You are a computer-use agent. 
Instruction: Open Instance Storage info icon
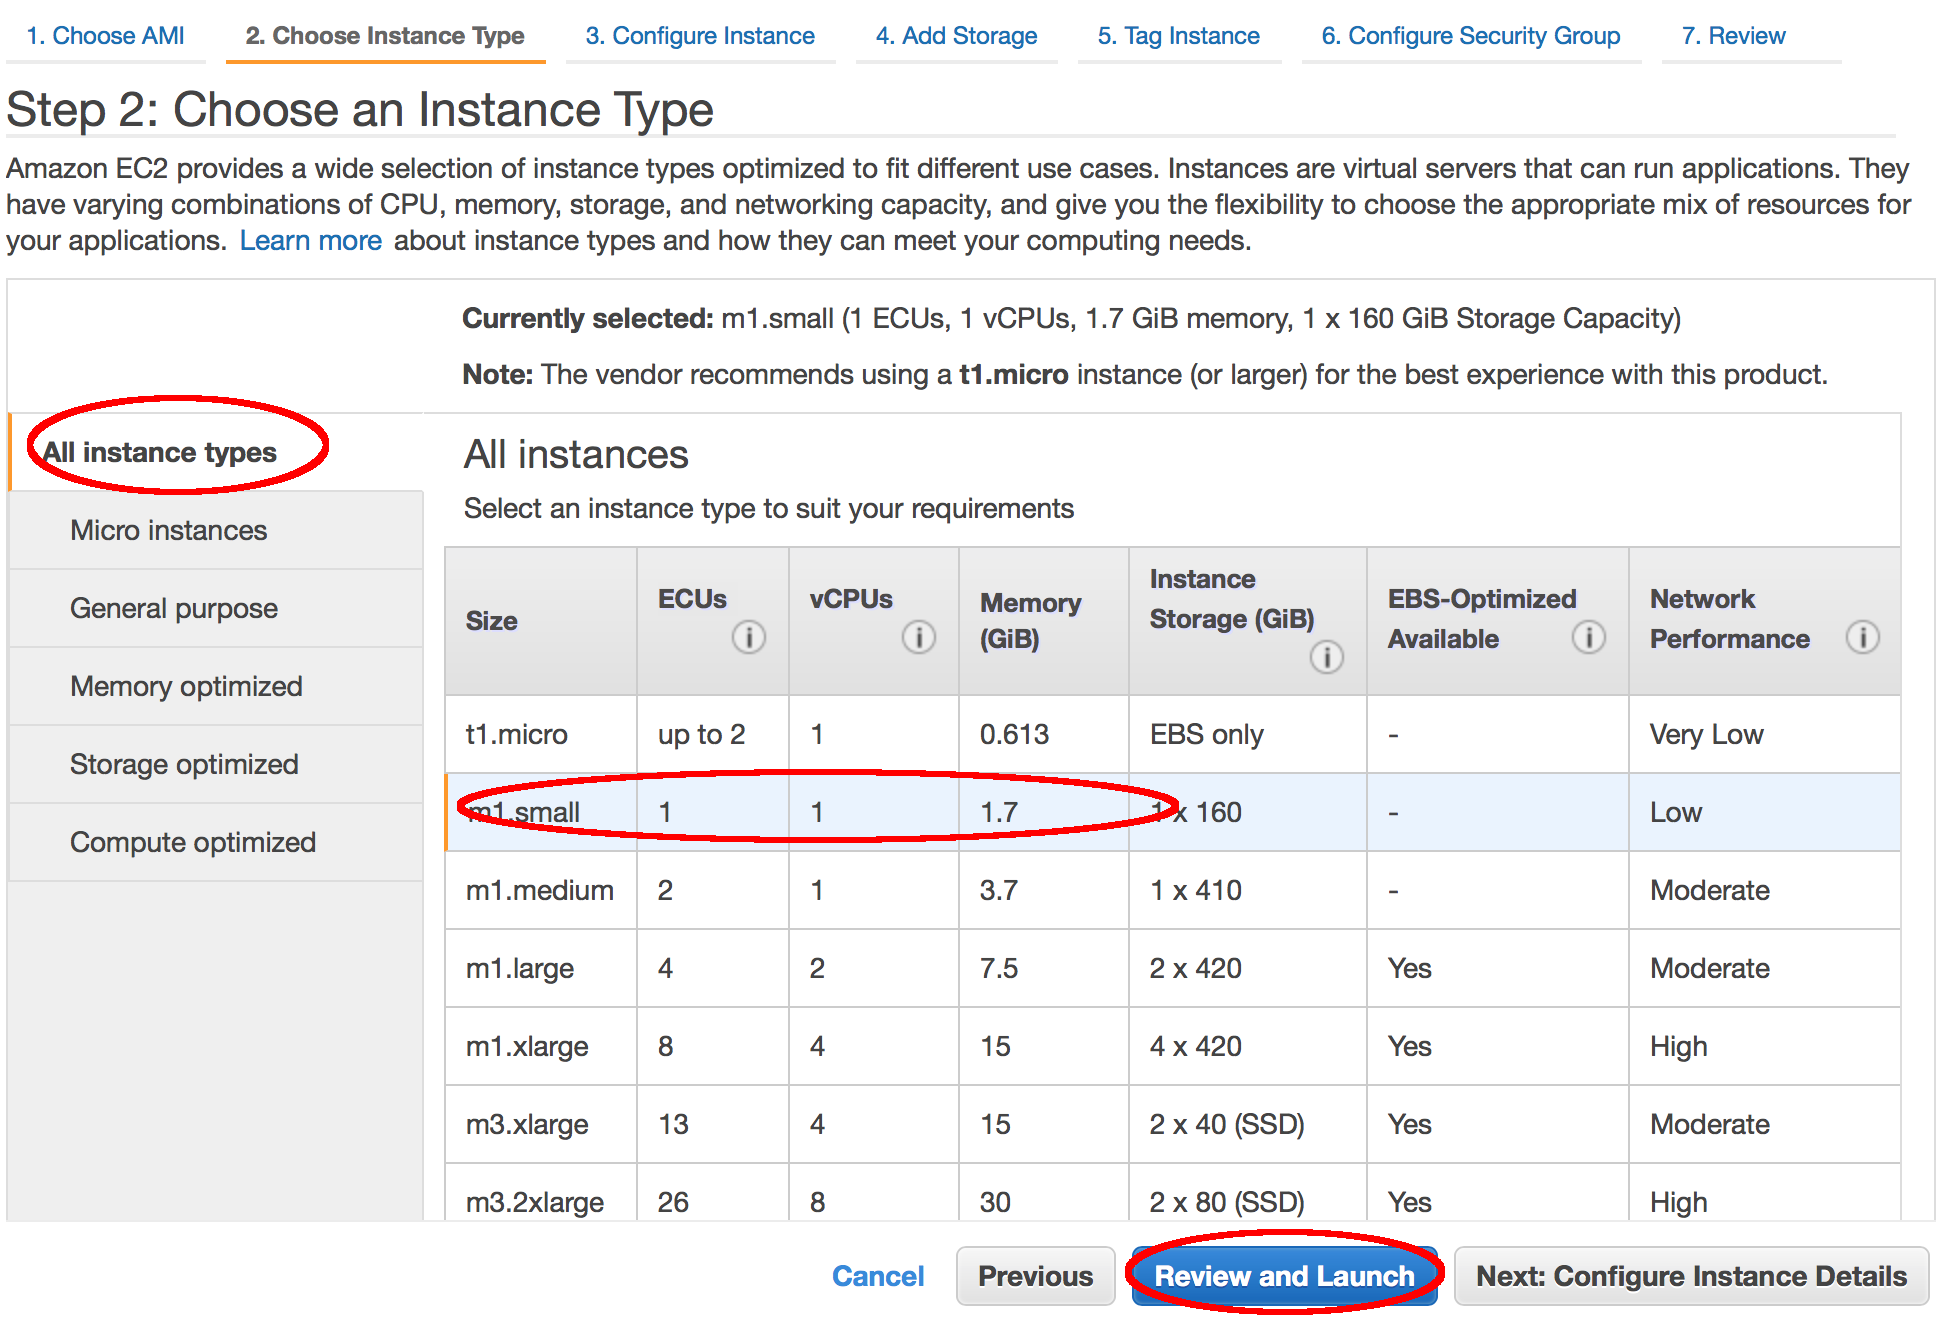[1326, 657]
